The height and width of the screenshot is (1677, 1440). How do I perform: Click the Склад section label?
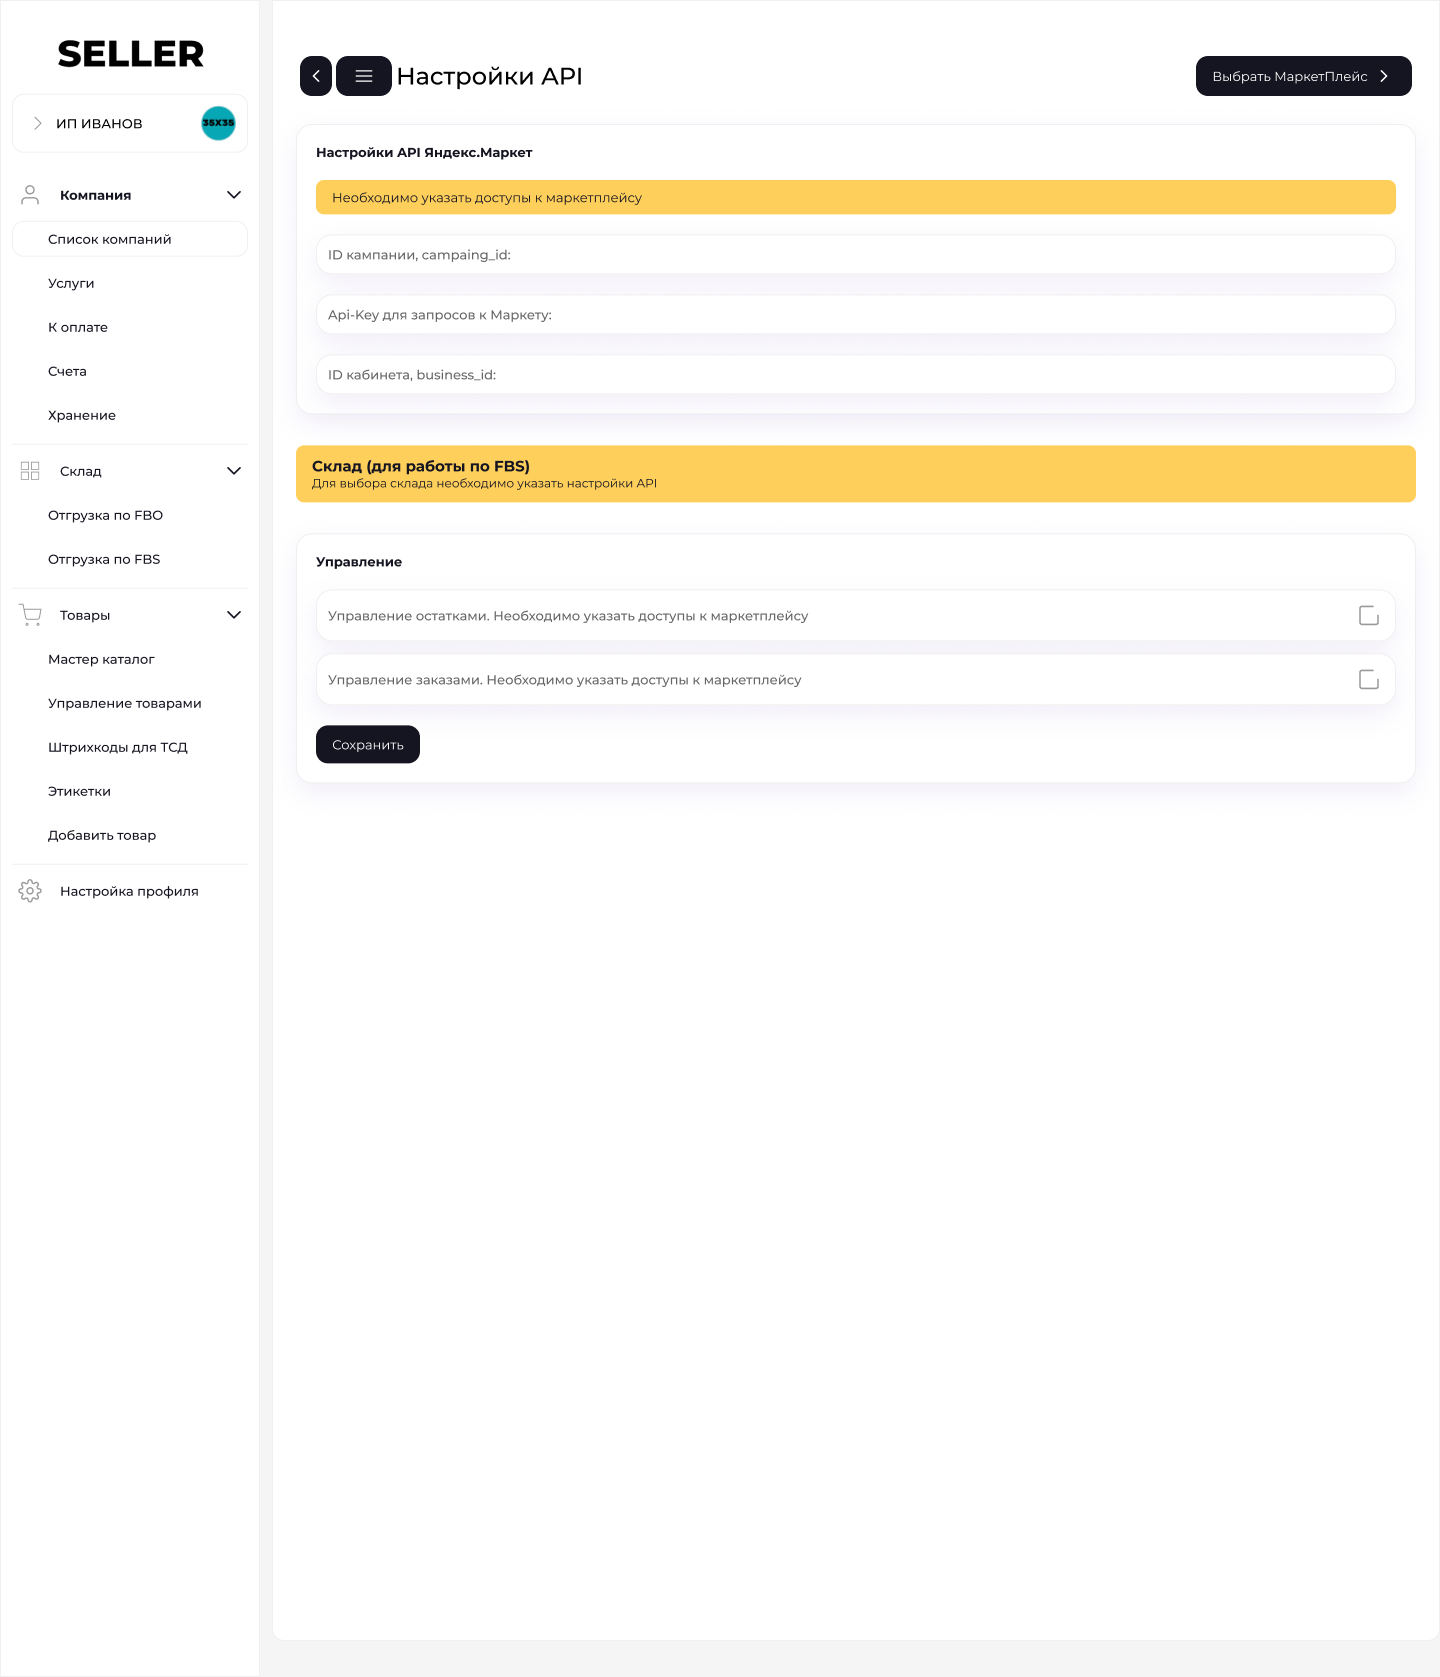(x=81, y=471)
